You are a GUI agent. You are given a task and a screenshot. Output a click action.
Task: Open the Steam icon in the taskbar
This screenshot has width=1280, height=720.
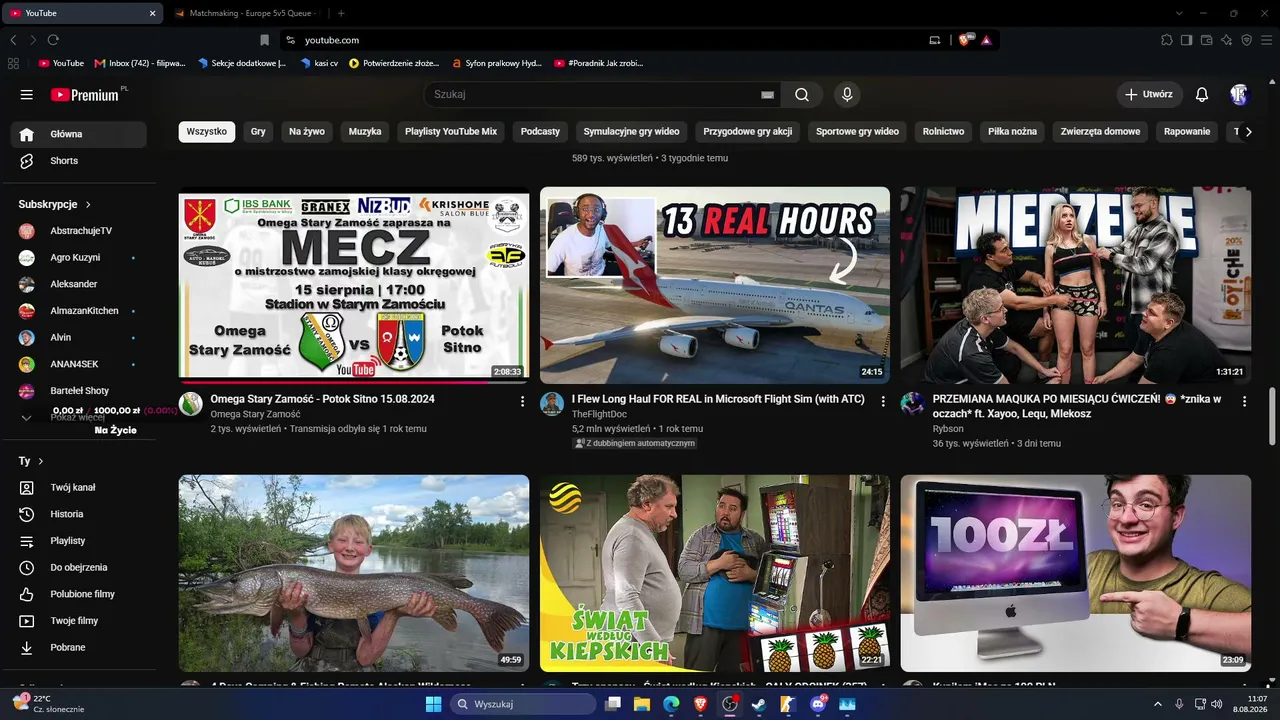click(759, 704)
